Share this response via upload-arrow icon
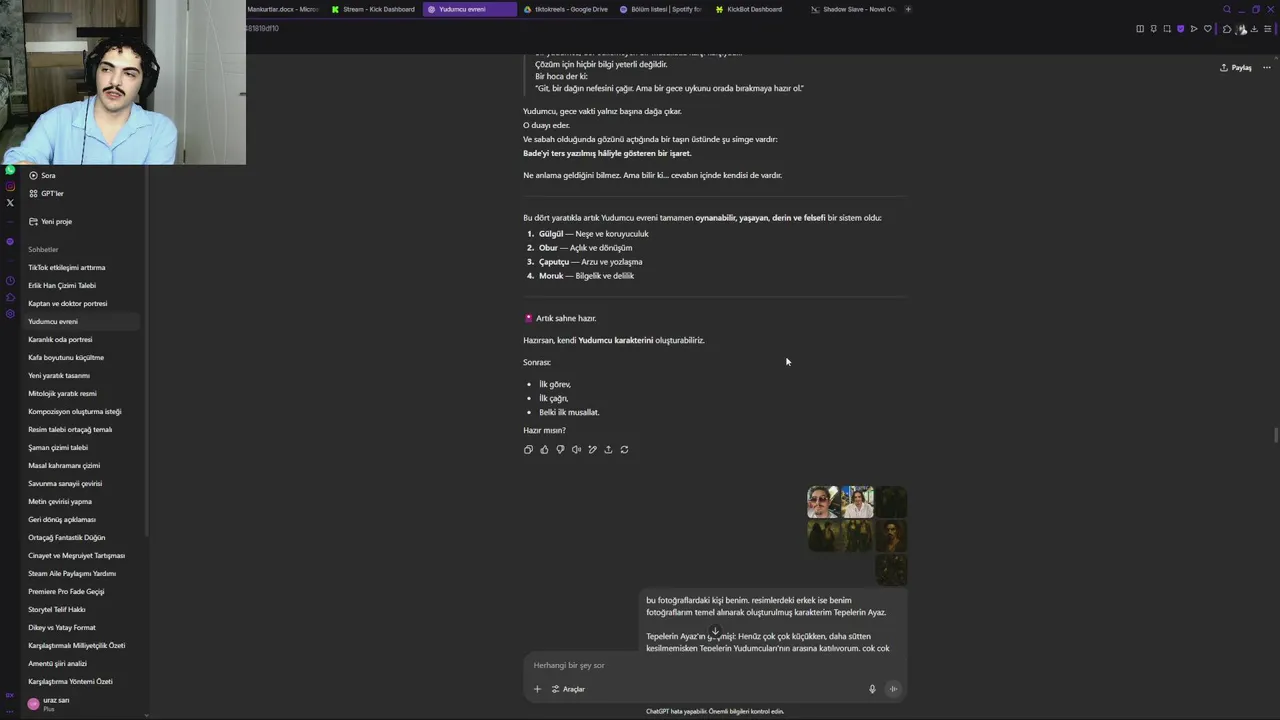The image size is (1280, 720). [608, 450]
